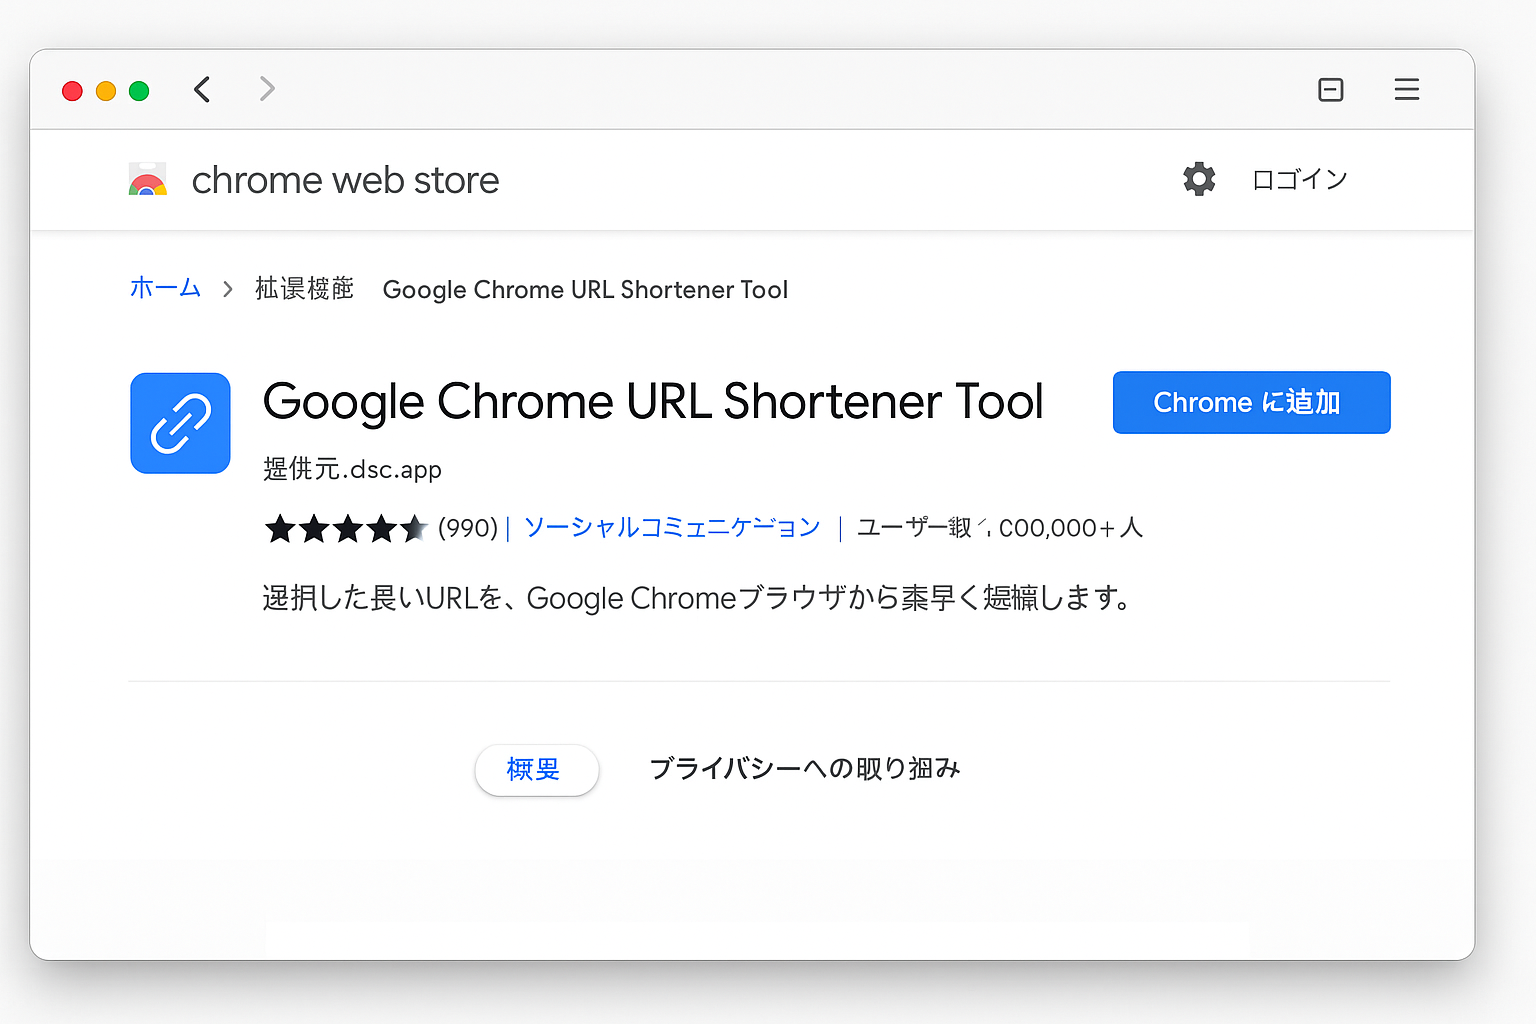This screenshot has width=1536, height=1024.
Task: Click the square minus icon in title bar
Action: [x=1331, y=90]
